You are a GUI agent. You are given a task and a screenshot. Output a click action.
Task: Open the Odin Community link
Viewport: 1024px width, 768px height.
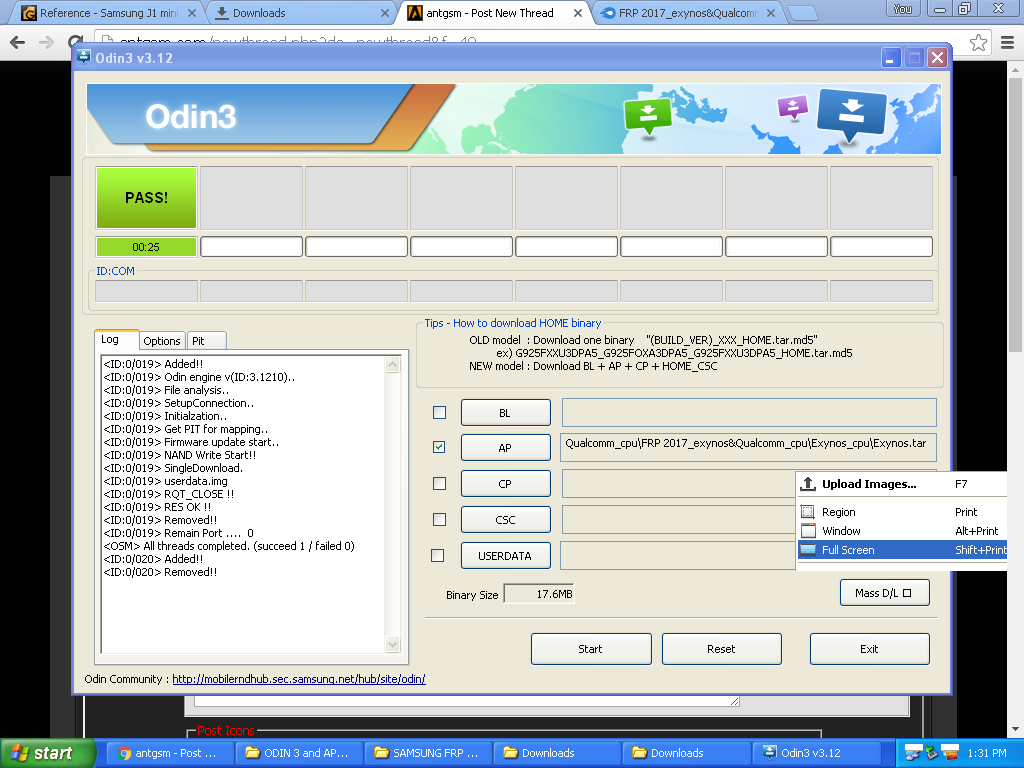tap(299, 679)
